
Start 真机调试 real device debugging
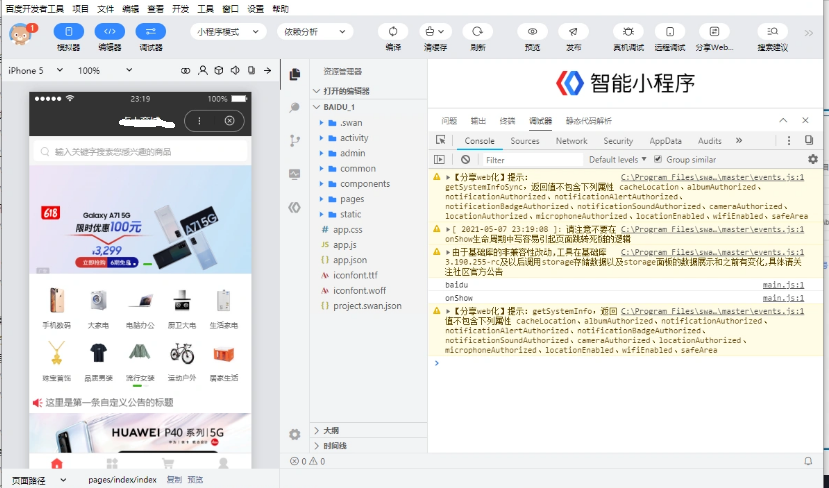[628, 31]
